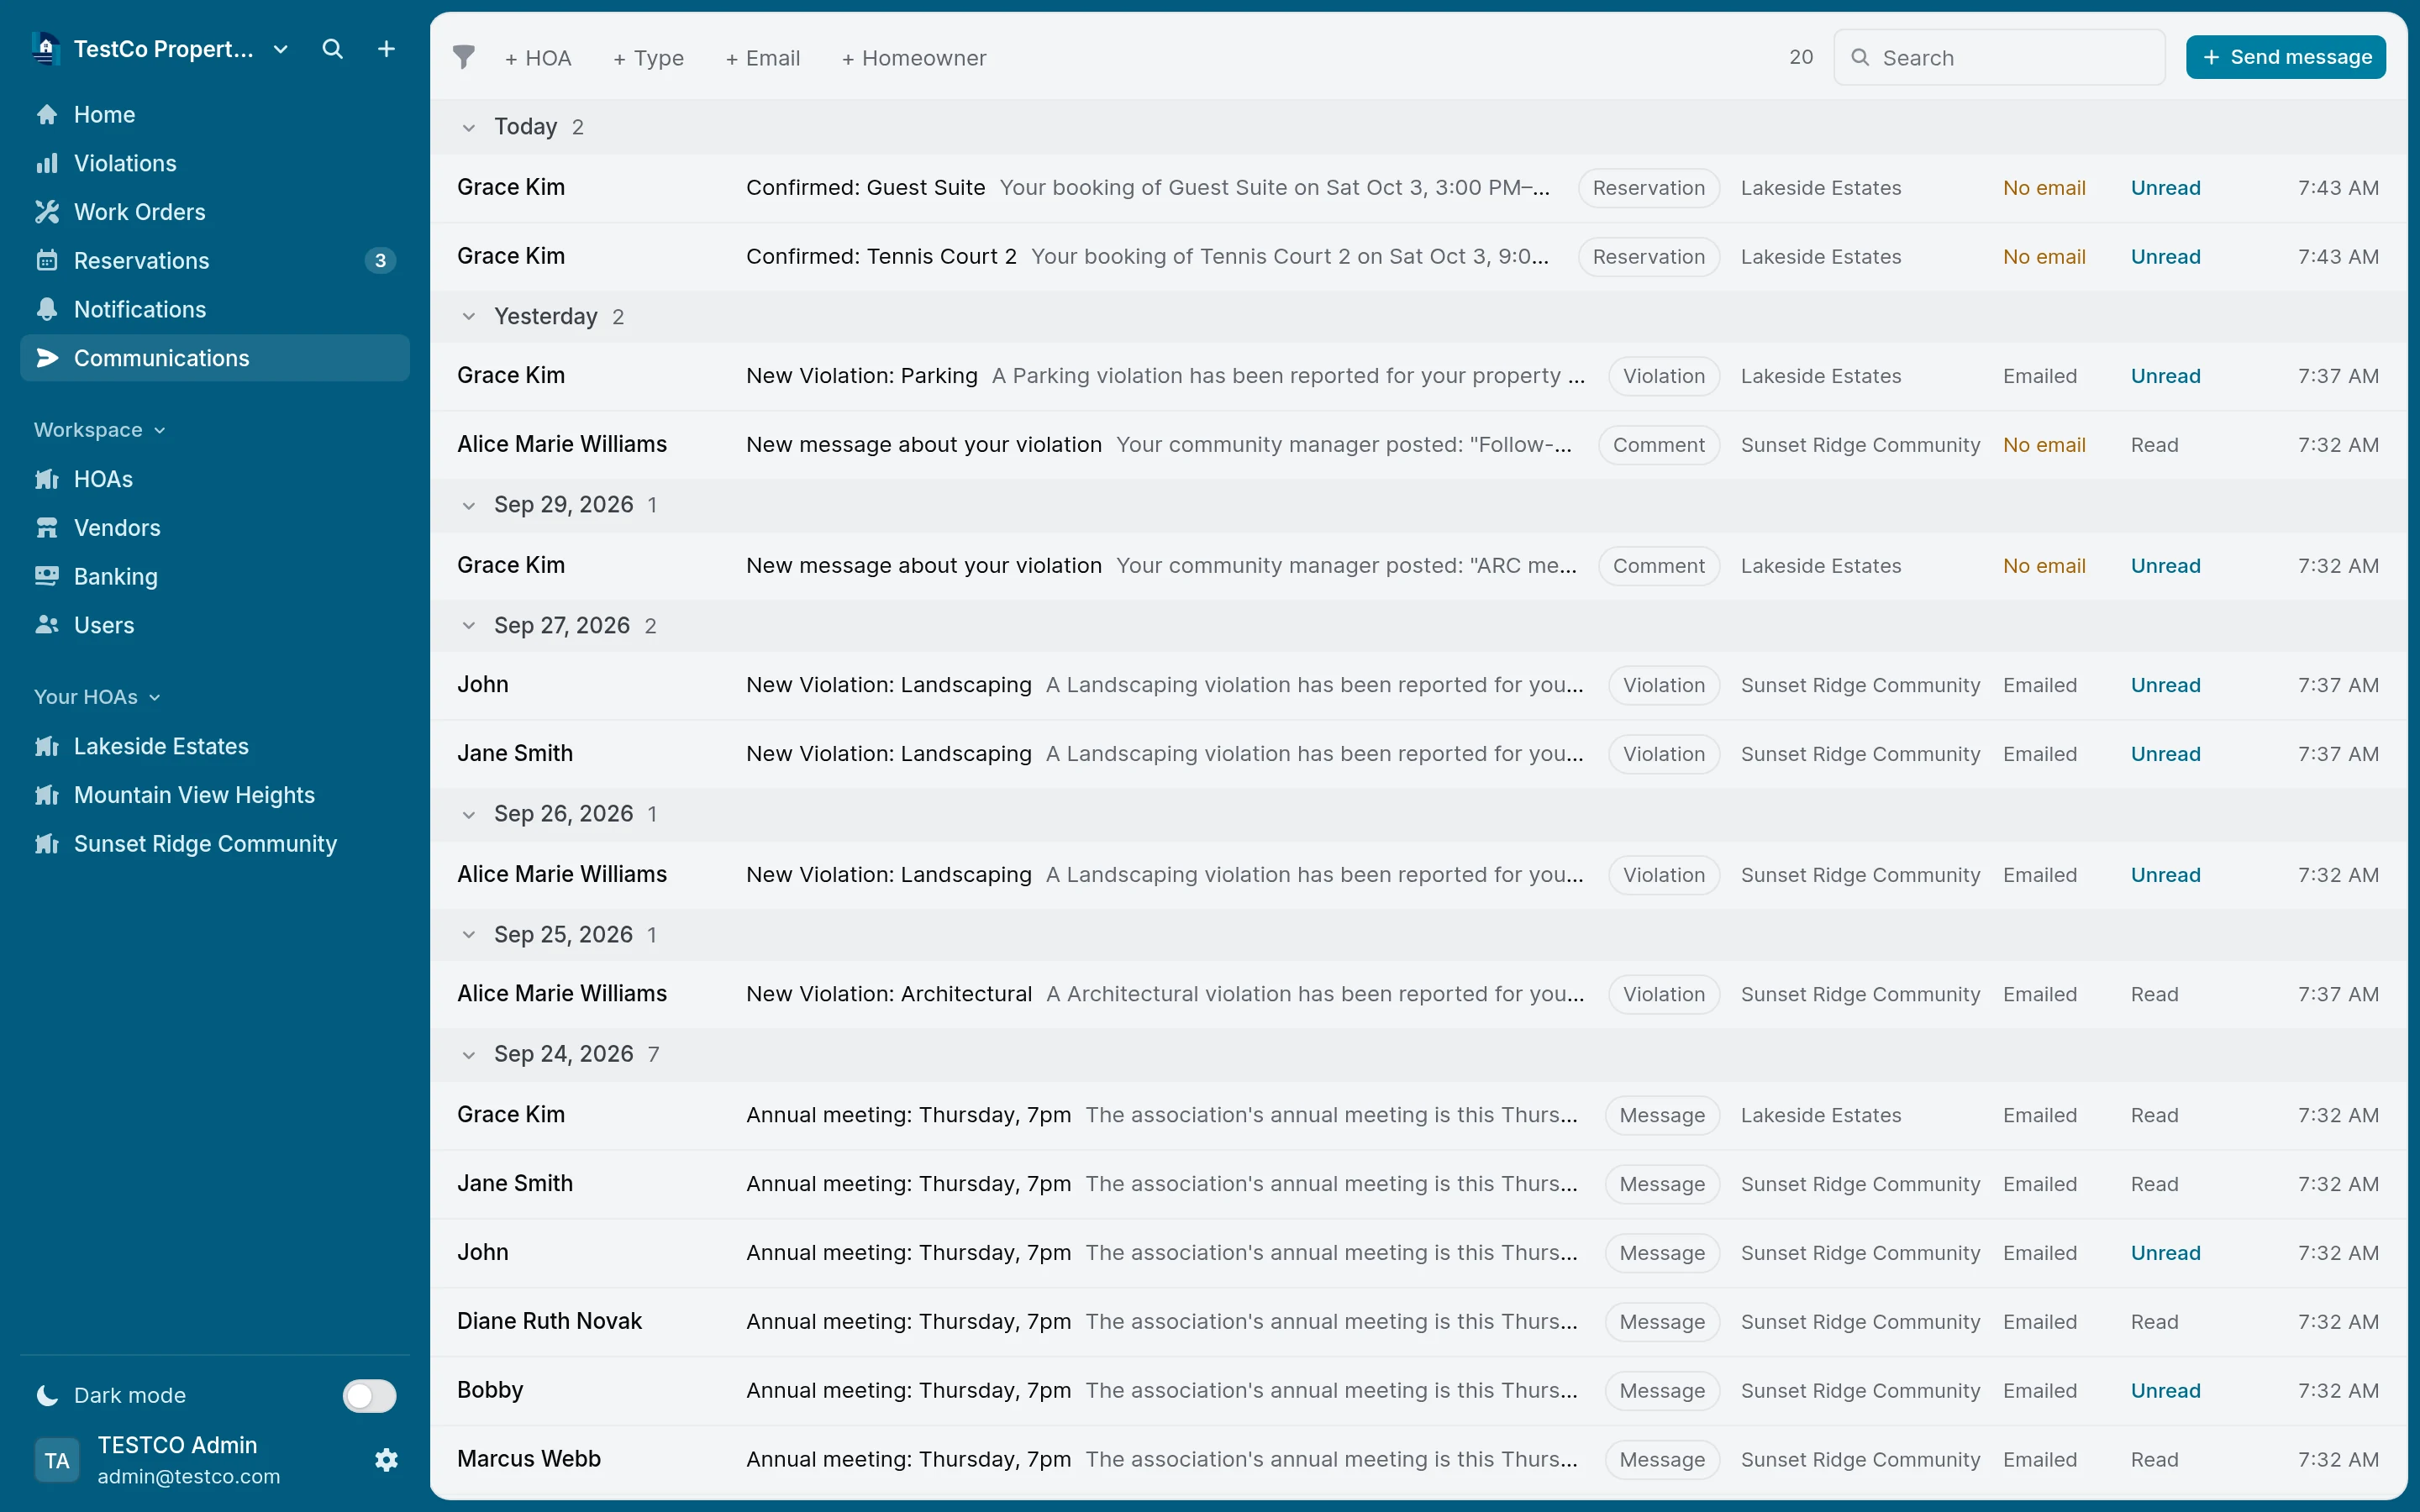Click the Violations bar chart icon
This screenshot has height=1512, width=2420.
[47, 163]
